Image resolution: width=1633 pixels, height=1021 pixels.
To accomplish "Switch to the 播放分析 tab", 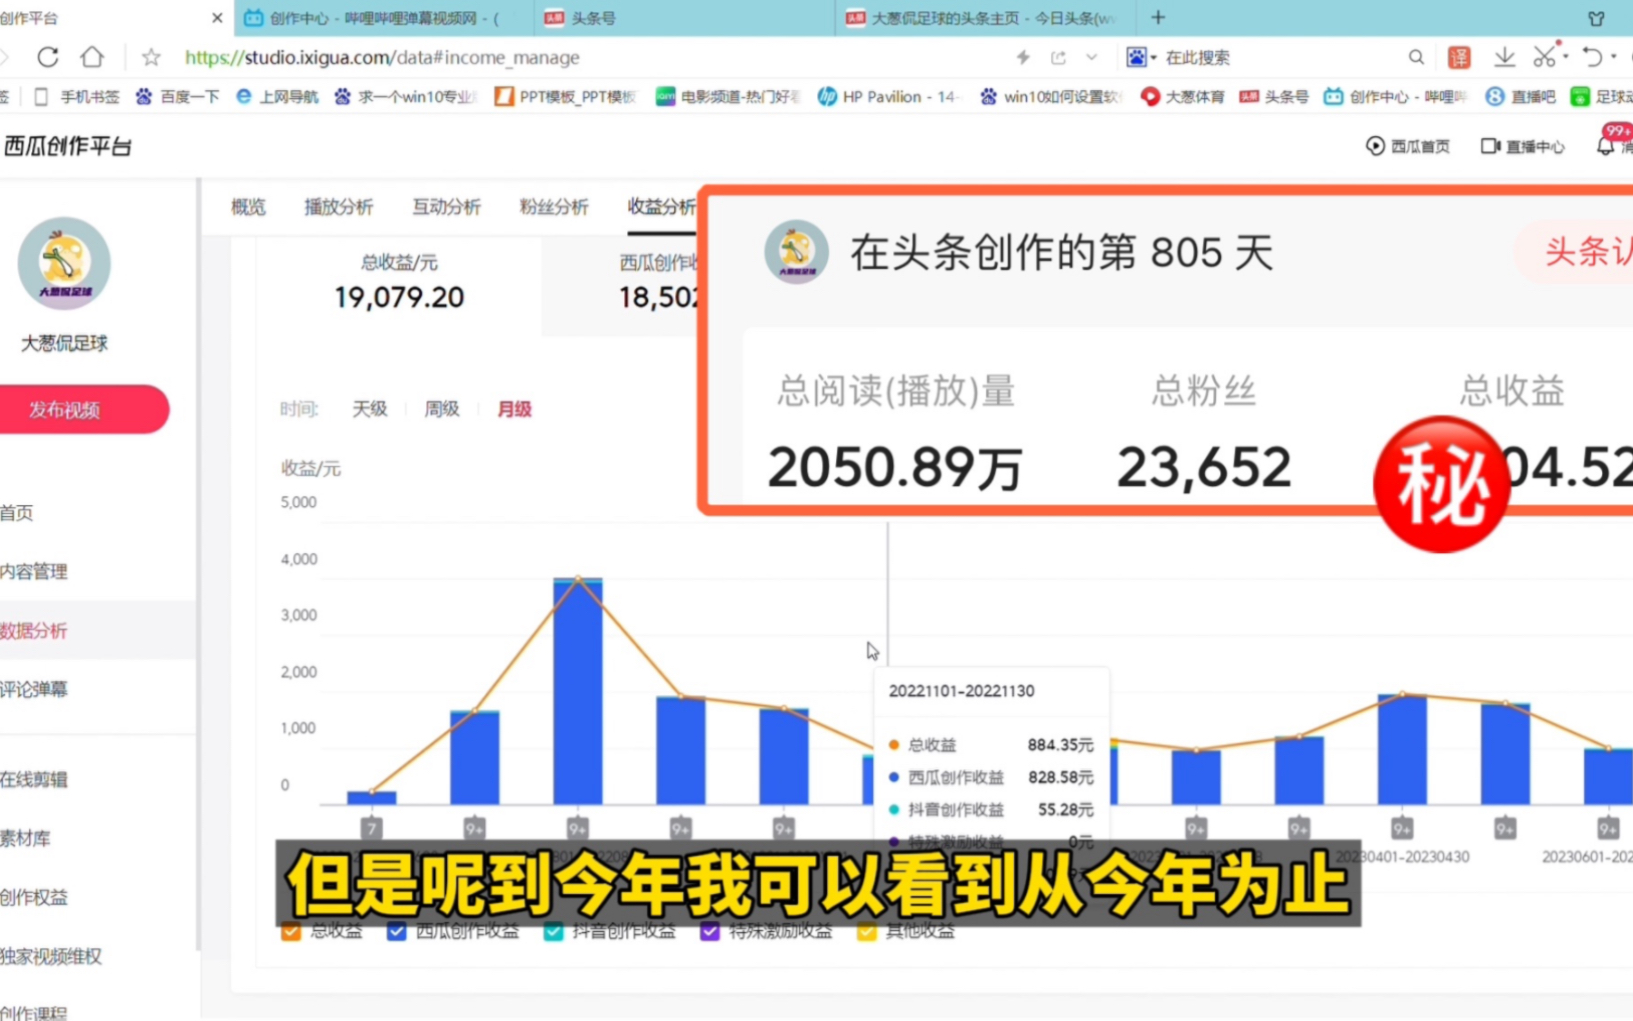I will [x=338, y=207].
